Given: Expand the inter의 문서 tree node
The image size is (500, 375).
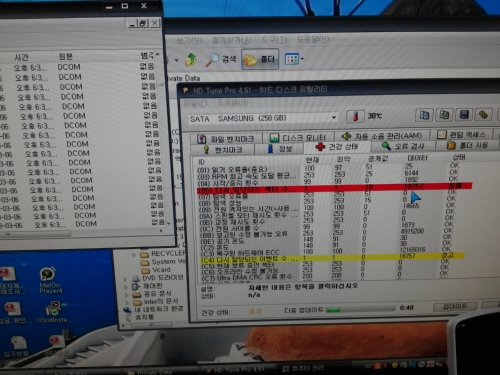Looking at the screenshot, I should [127, 303].
